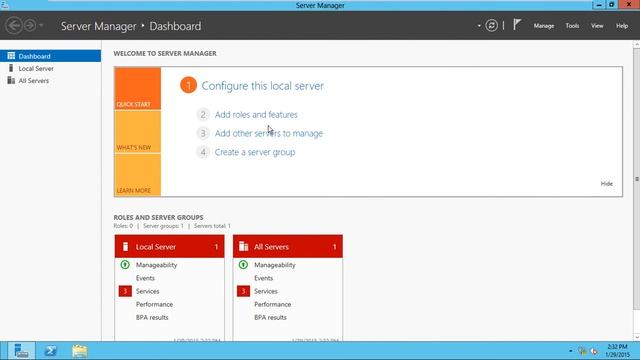Open the Quick Start tile
The height and width of the screenshot is (360, 640).
point(138,89)
